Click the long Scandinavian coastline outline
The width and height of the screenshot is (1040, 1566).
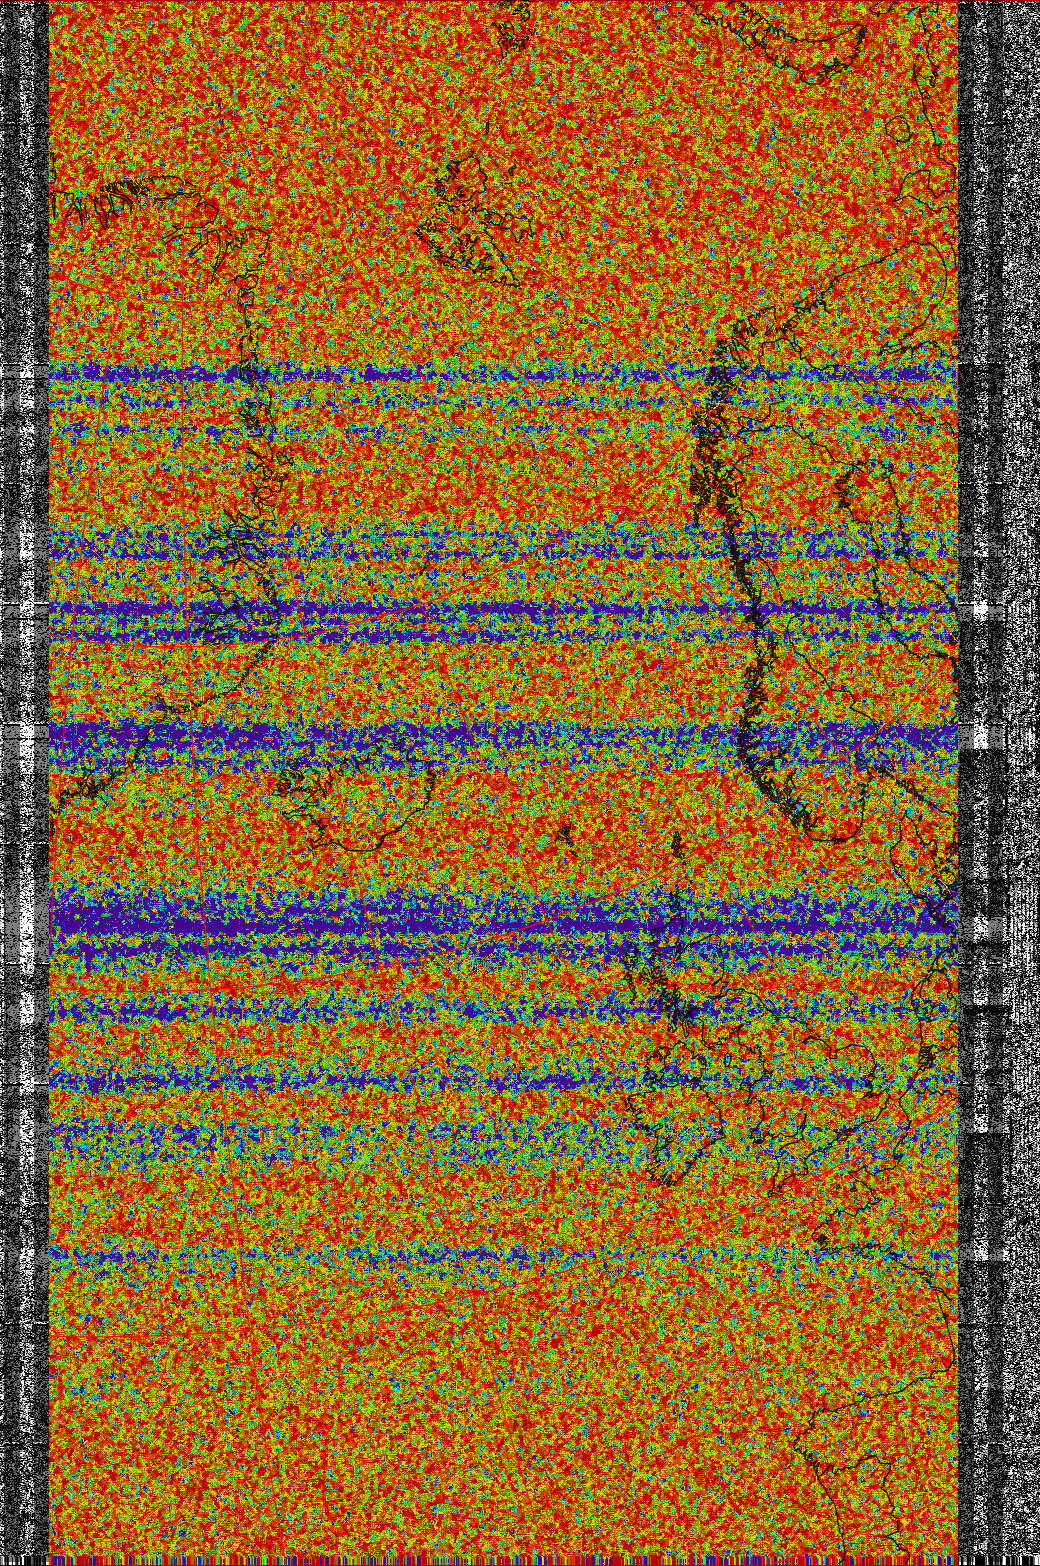coord(750,580)
